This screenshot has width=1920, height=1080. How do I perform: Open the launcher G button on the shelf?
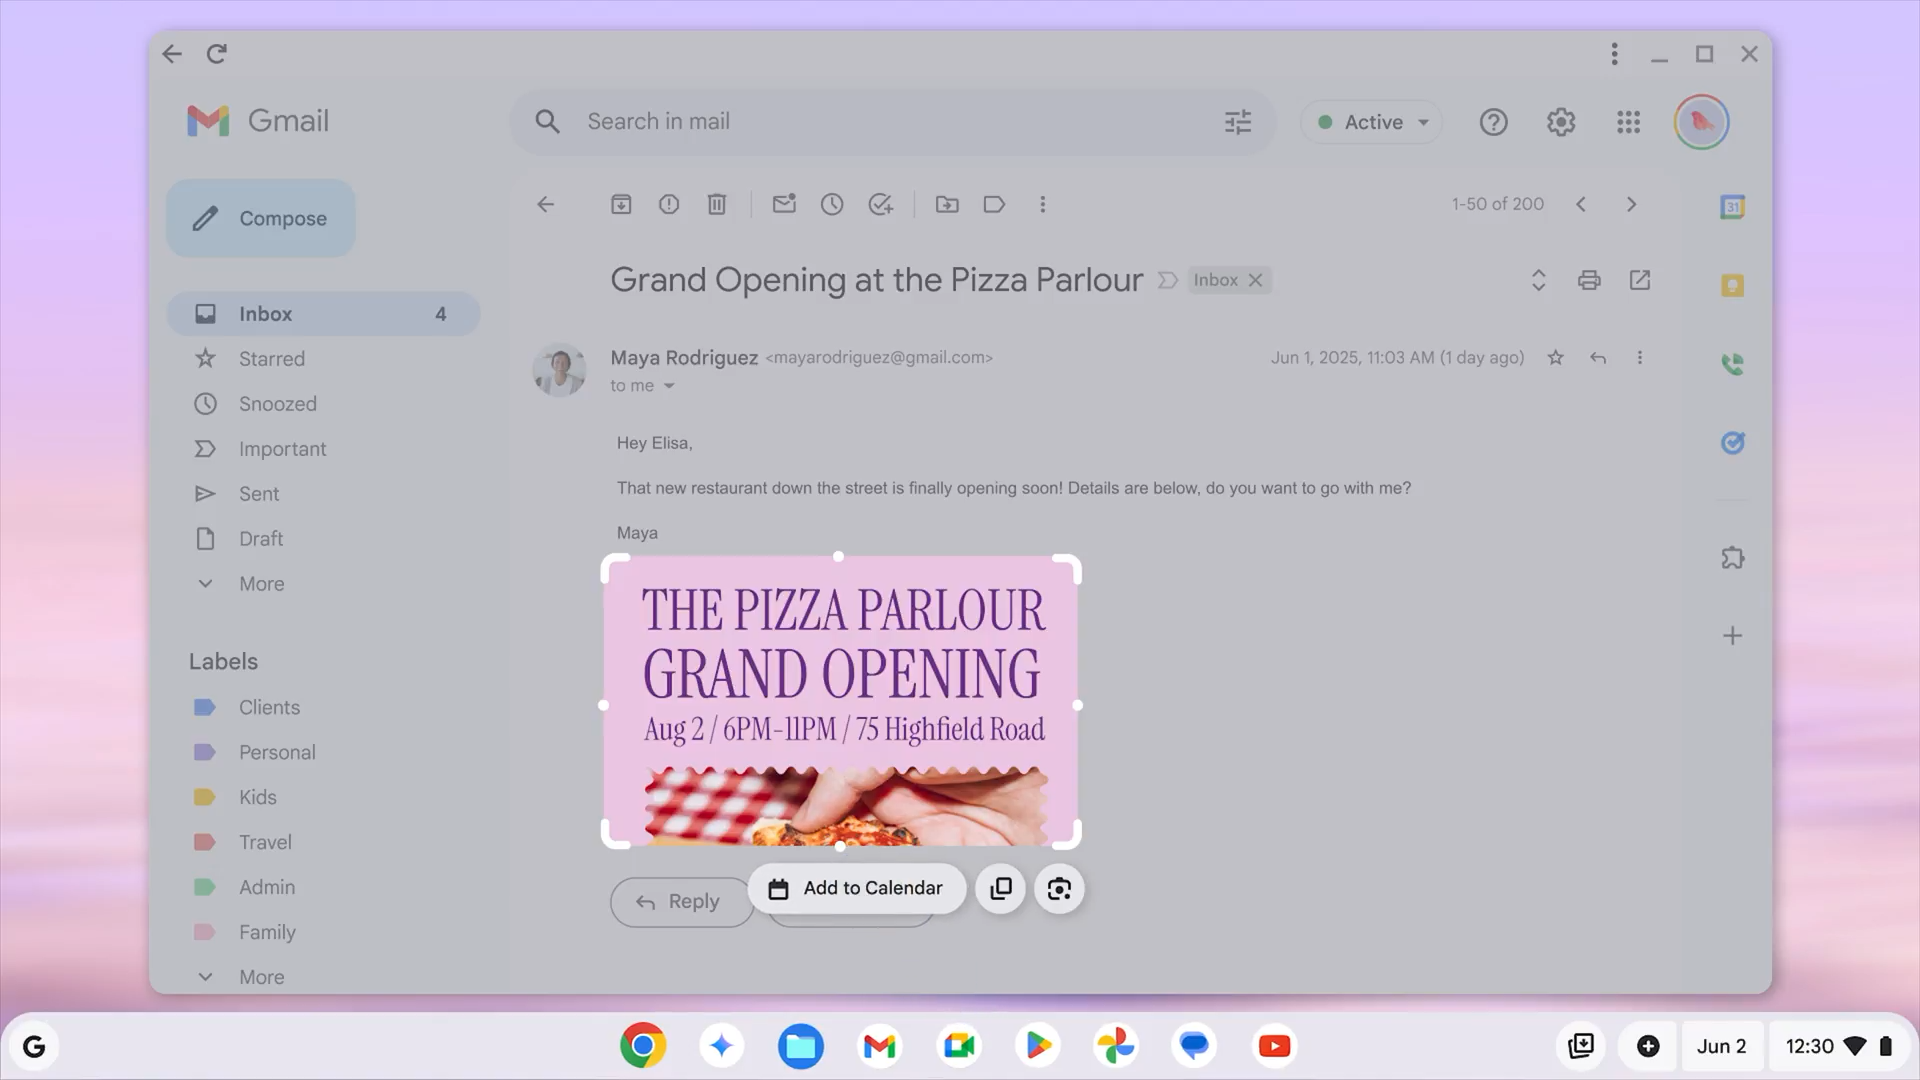point(35,1046)
